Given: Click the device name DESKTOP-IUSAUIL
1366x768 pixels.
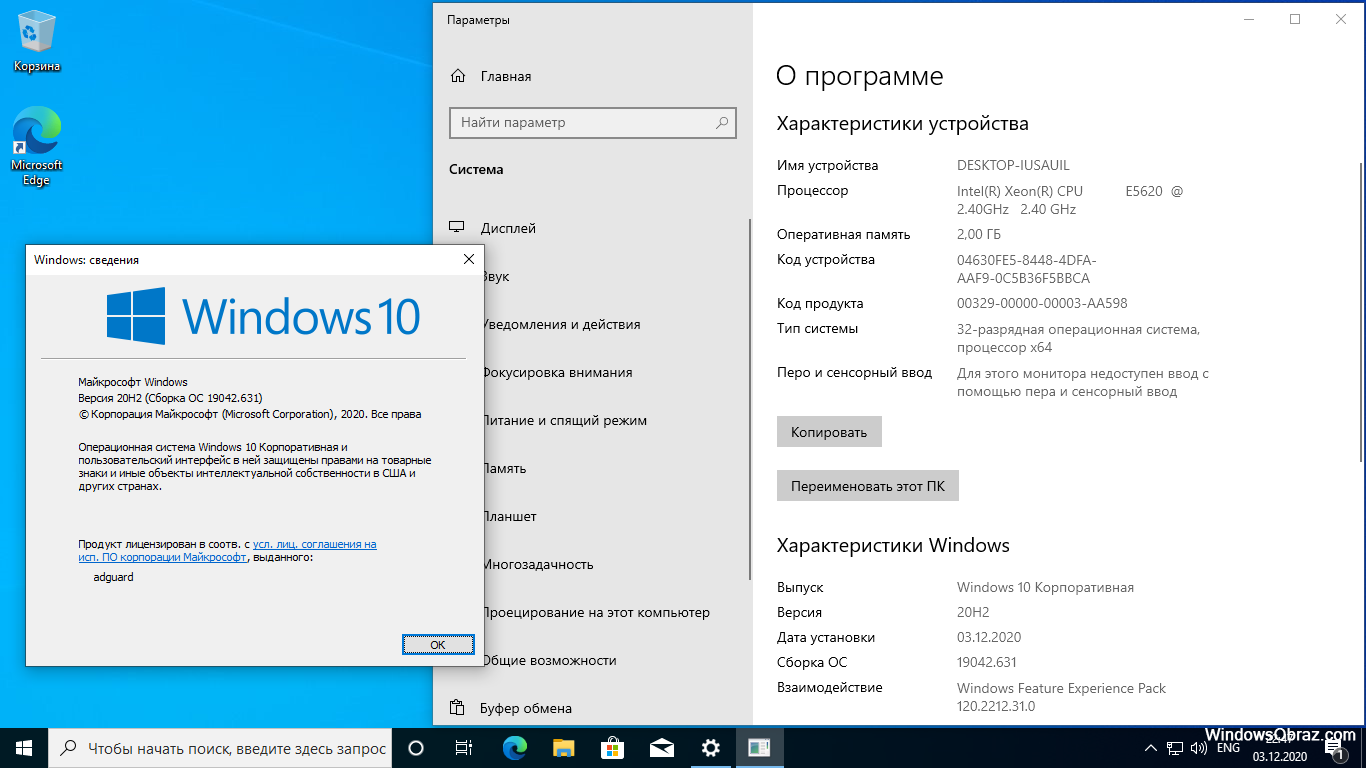Looking at the screenshot, I should [x=1013, y=165].
